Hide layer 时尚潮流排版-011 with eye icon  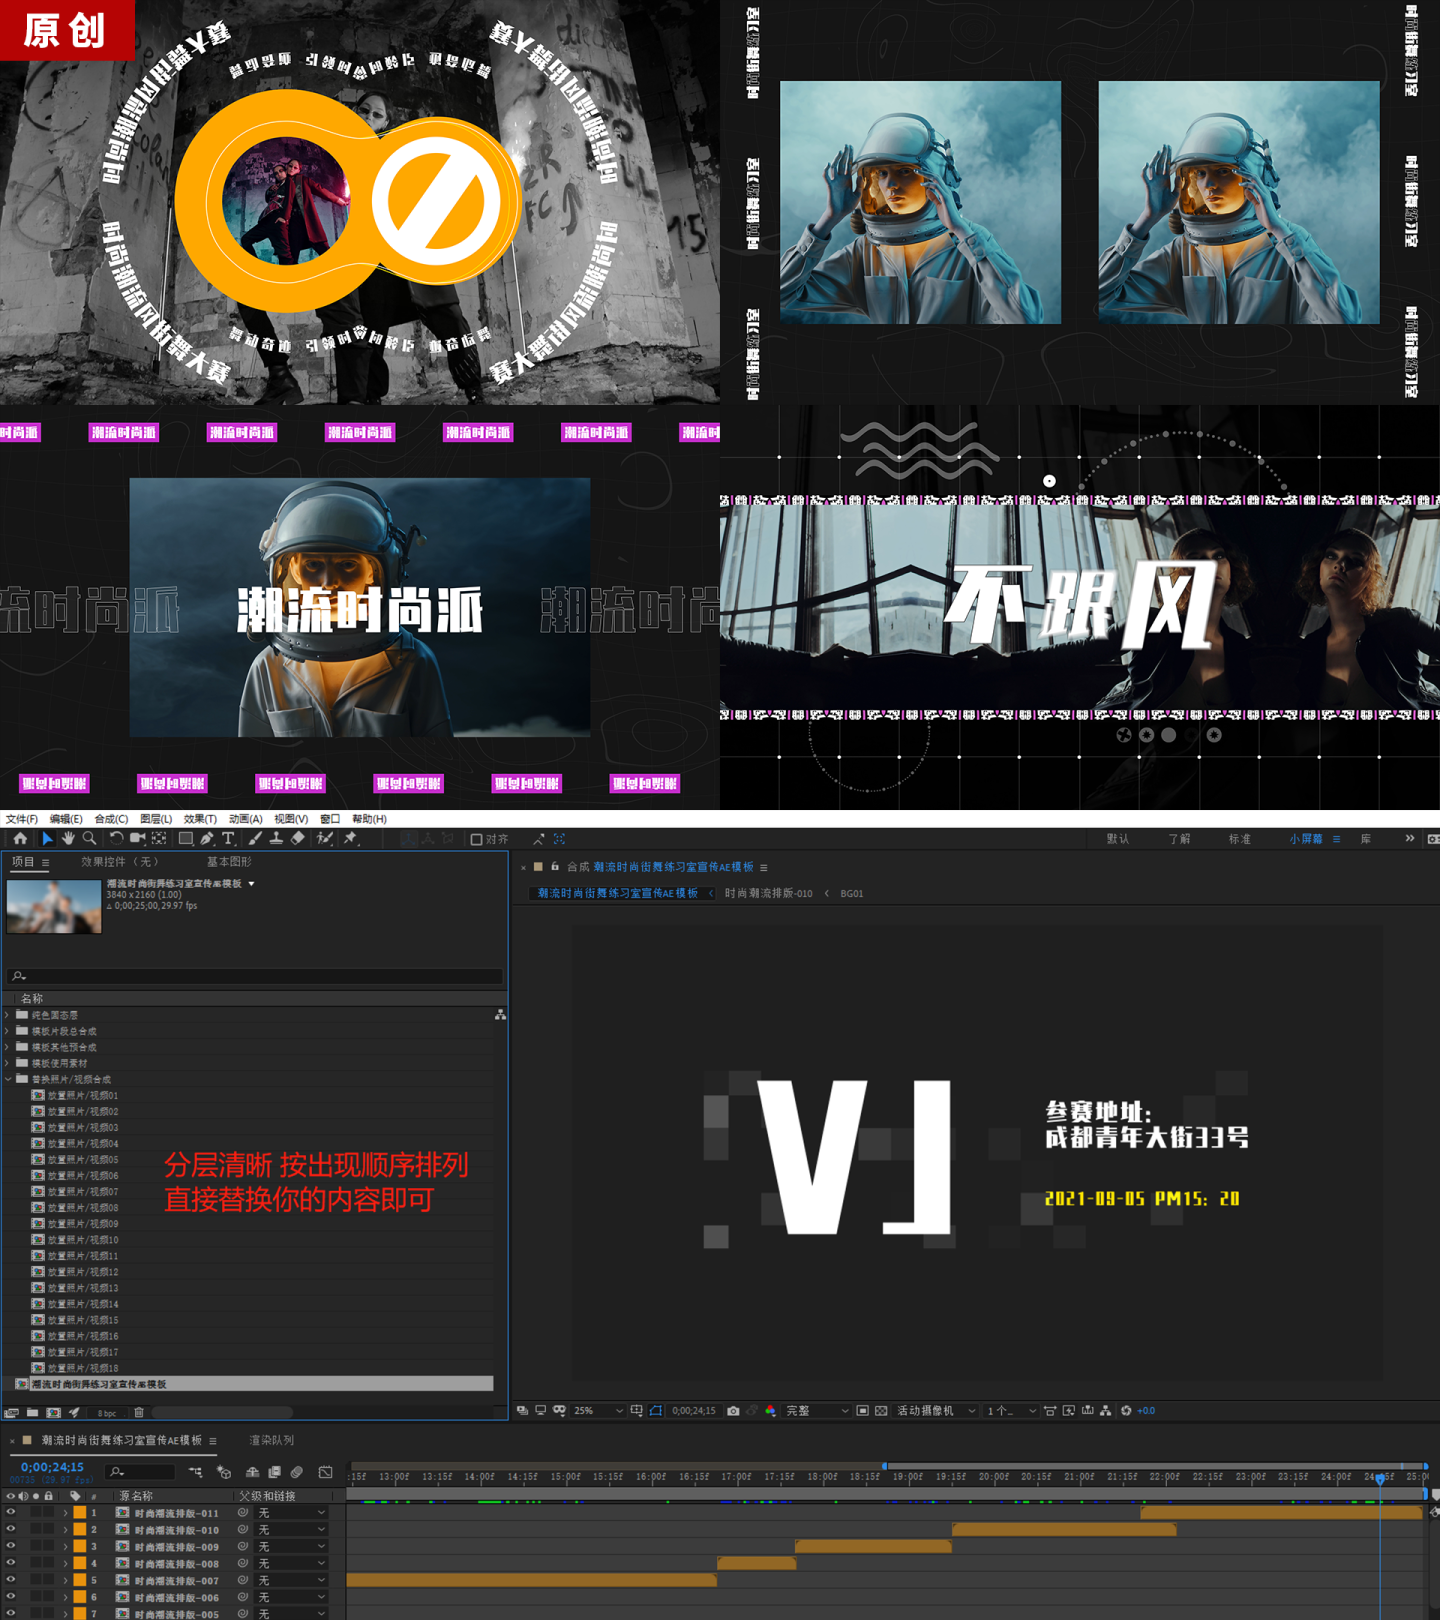11,1513
